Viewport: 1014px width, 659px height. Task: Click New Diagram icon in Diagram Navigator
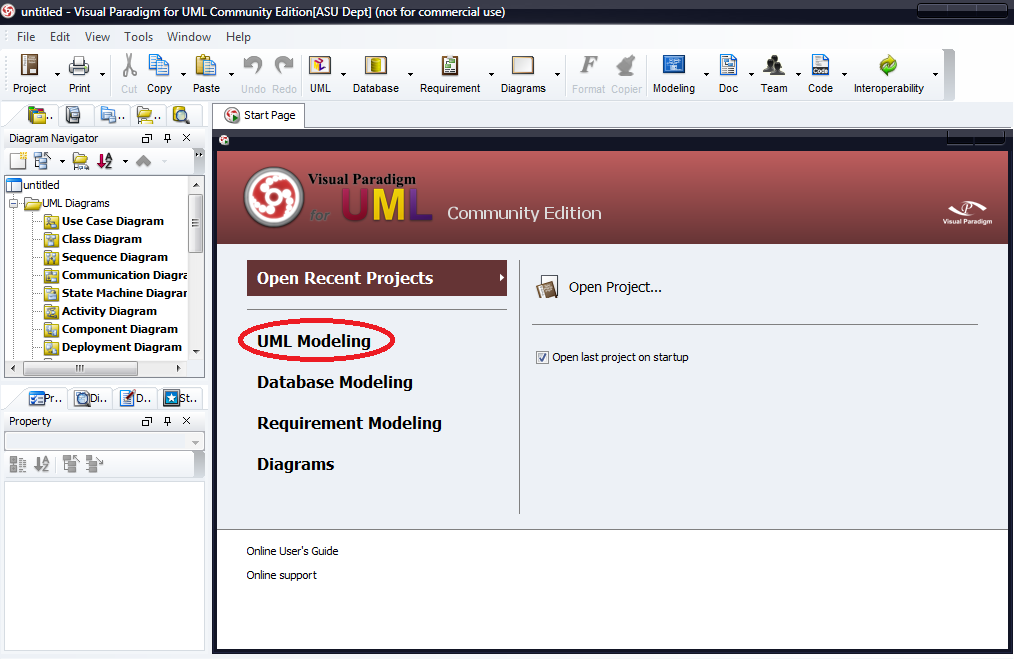click(x=18, y=160)
